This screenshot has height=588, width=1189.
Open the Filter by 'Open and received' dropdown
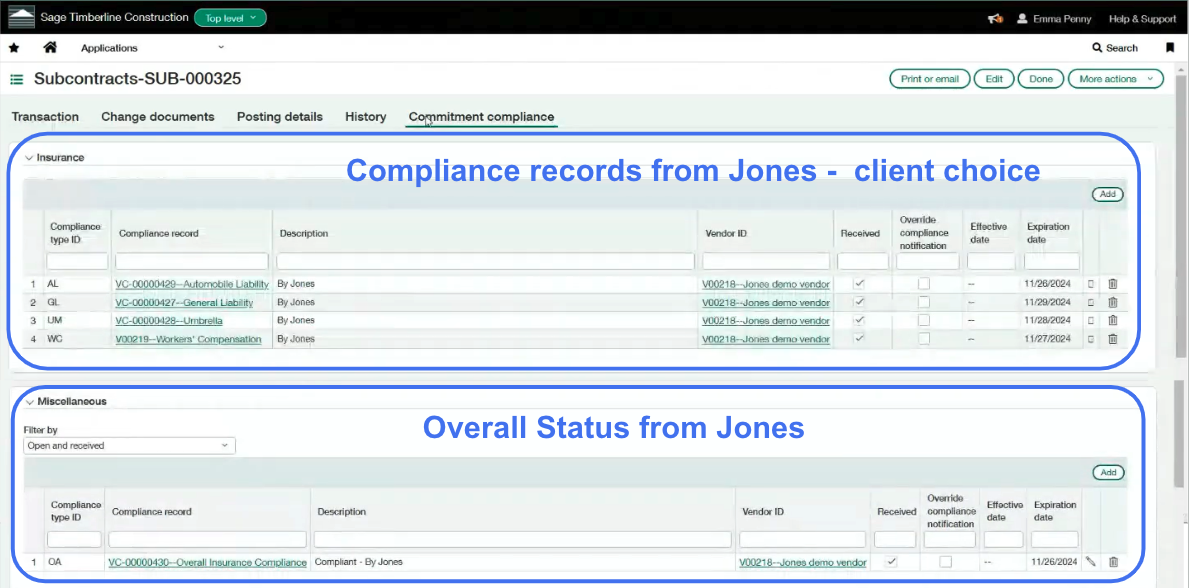click(129, 446)
